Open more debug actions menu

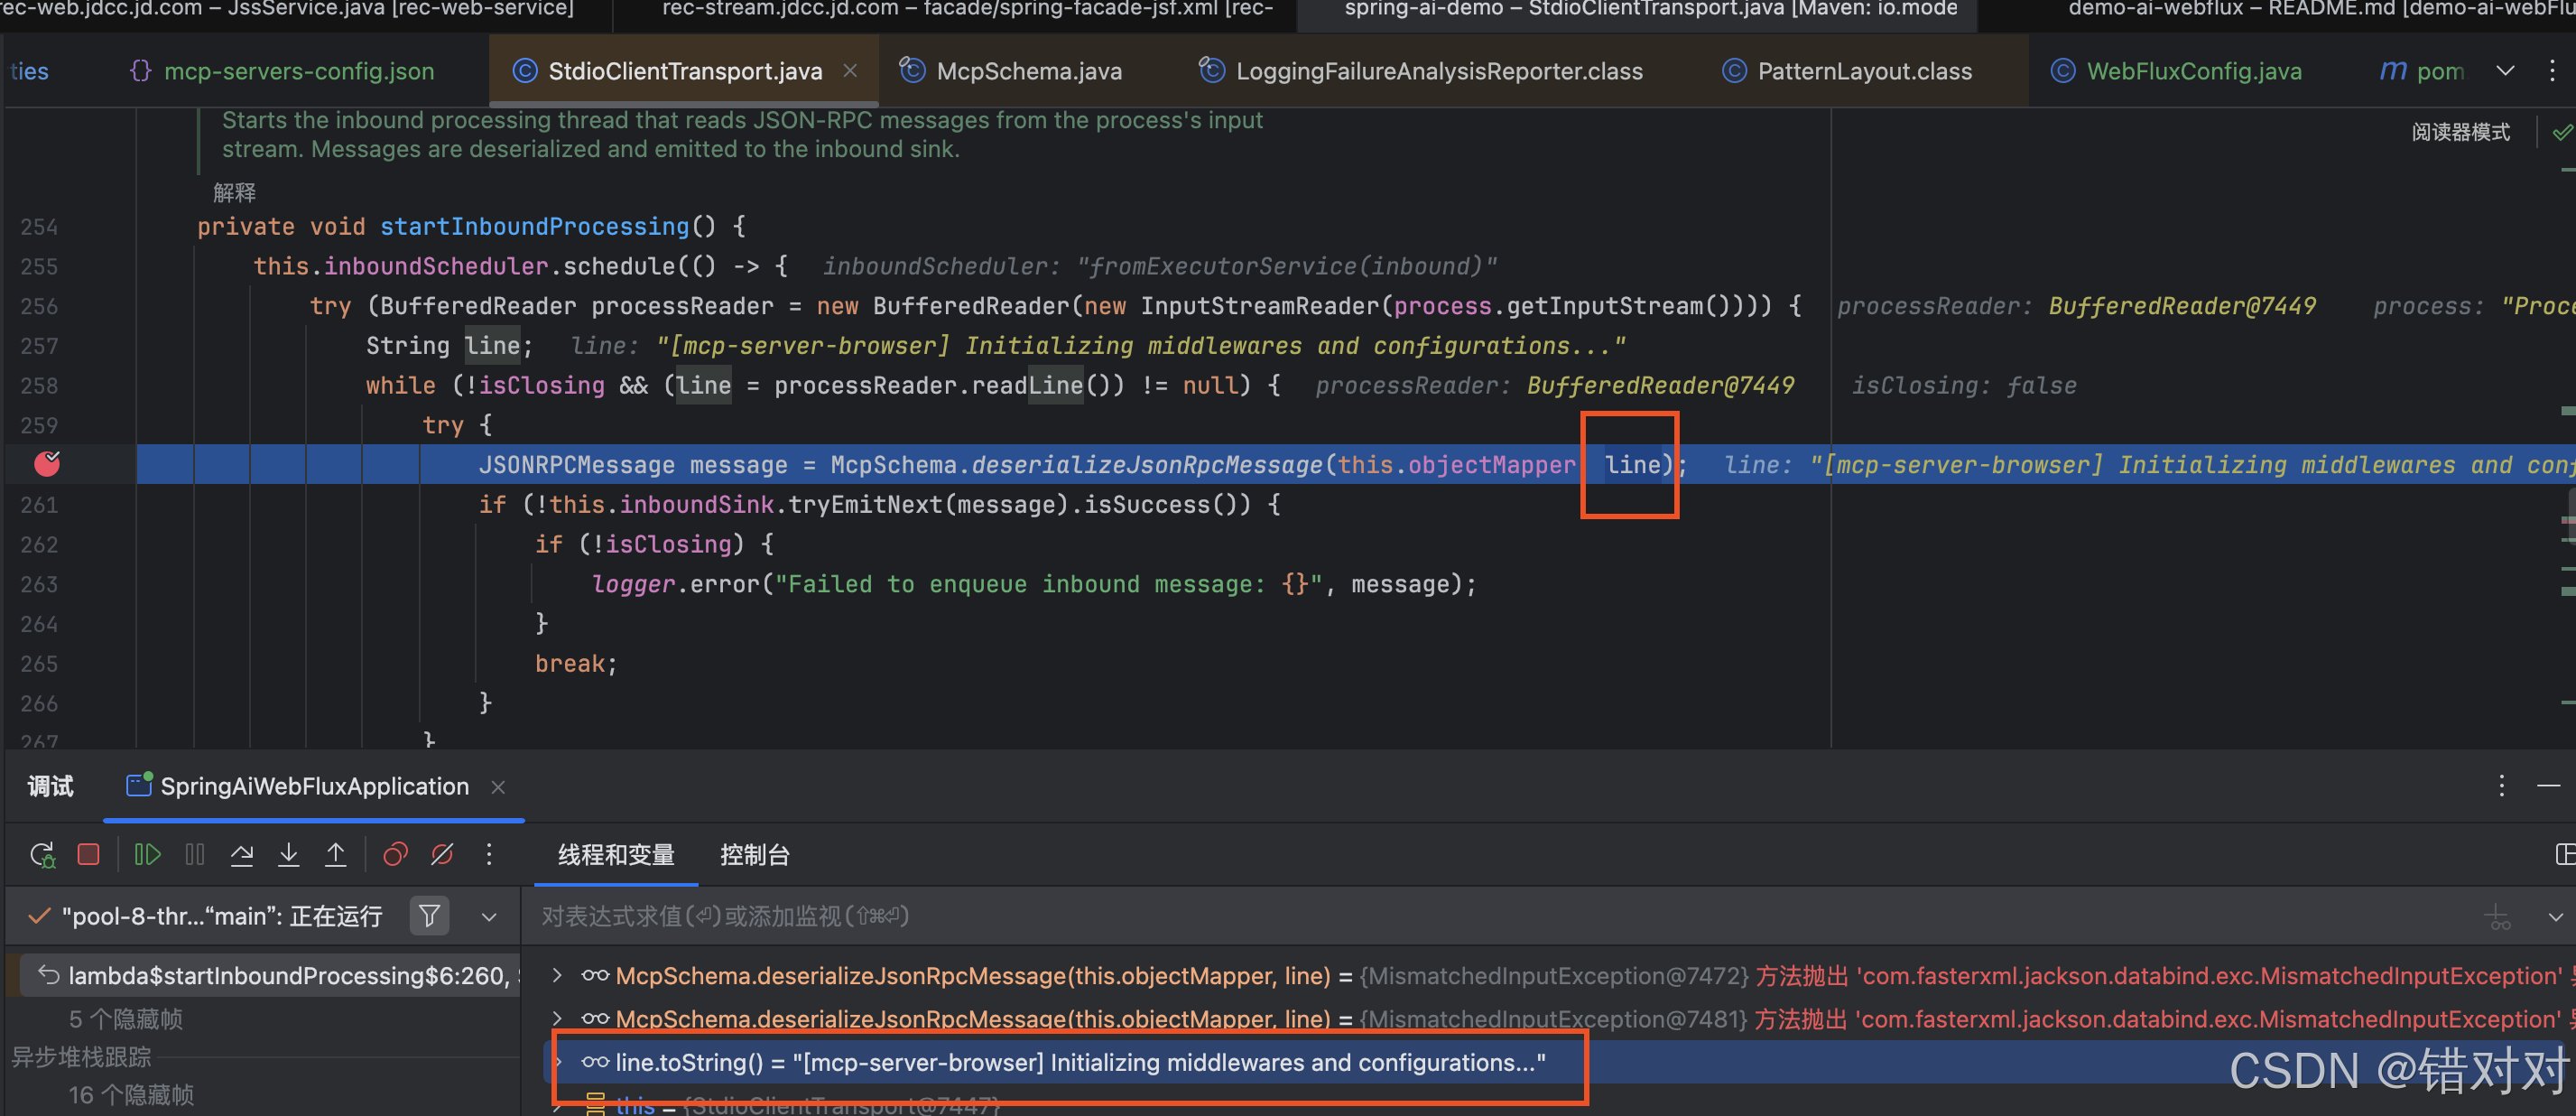point(488,854)
